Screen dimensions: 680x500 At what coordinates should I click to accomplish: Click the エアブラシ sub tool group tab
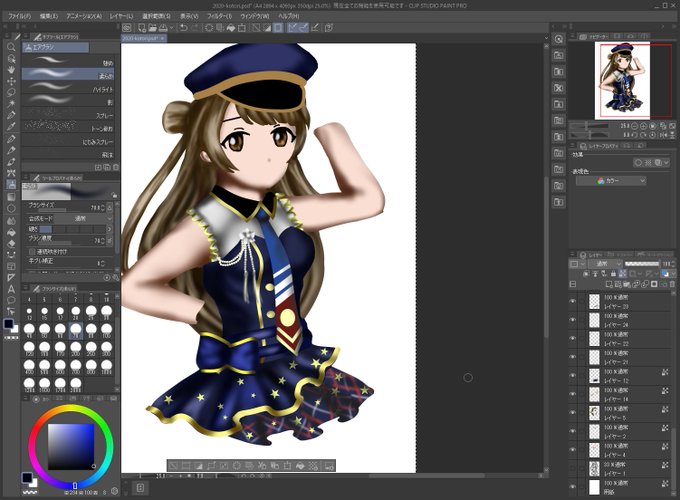[56, 47]
